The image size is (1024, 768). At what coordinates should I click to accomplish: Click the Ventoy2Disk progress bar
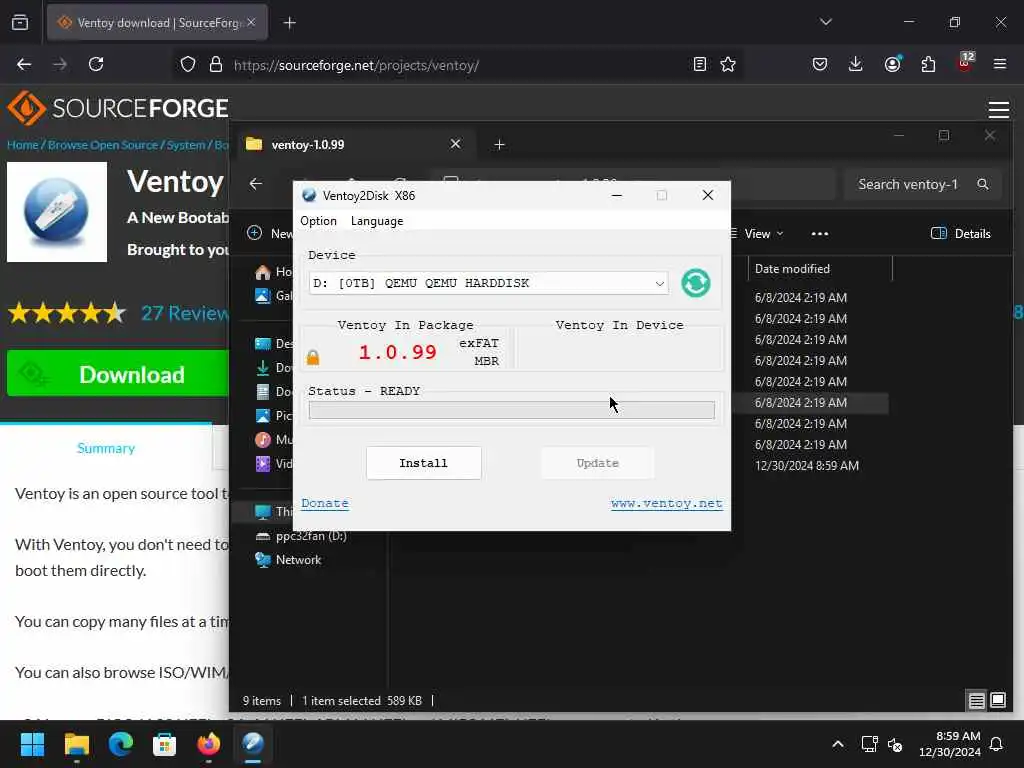click(511, 410)
